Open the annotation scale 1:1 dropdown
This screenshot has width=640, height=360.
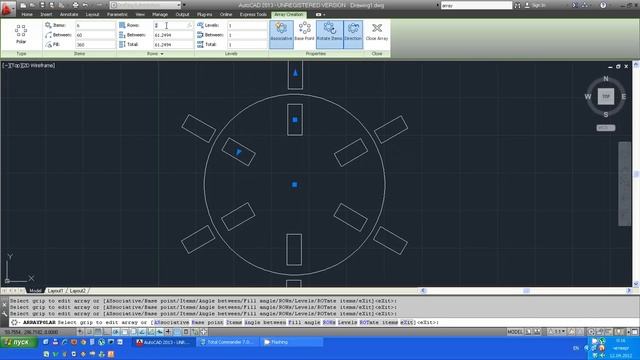[558, 332]
